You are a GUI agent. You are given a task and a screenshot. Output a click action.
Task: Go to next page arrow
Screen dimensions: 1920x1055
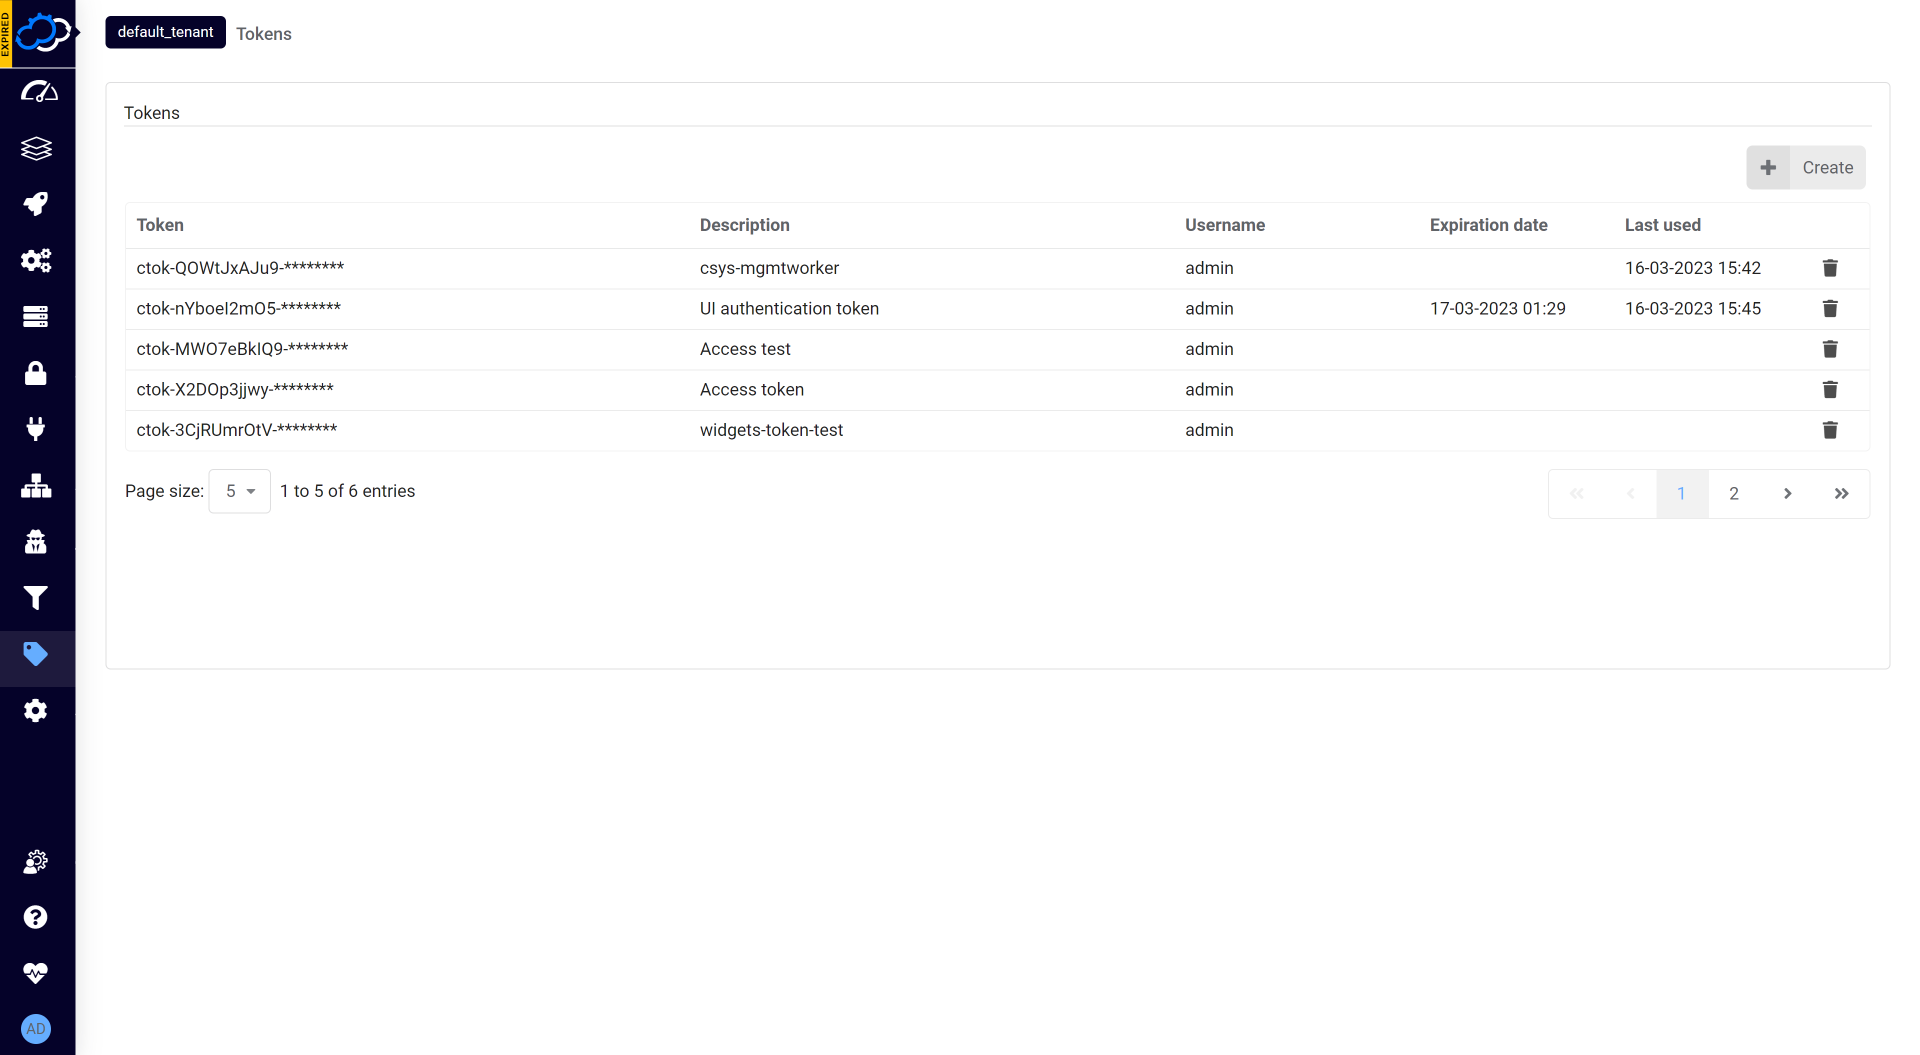coord(1788,494)
